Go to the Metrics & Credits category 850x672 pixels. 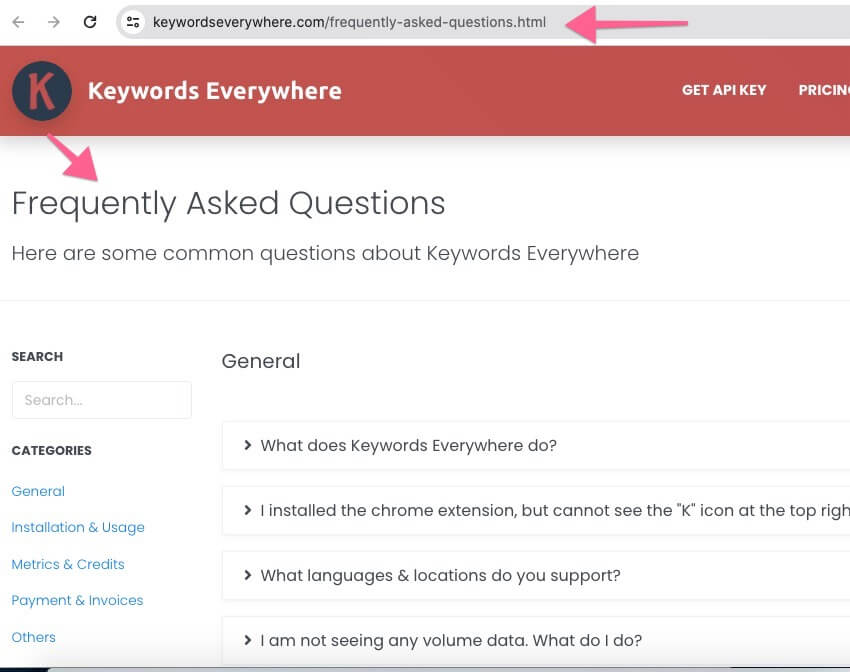click(68, 564)
